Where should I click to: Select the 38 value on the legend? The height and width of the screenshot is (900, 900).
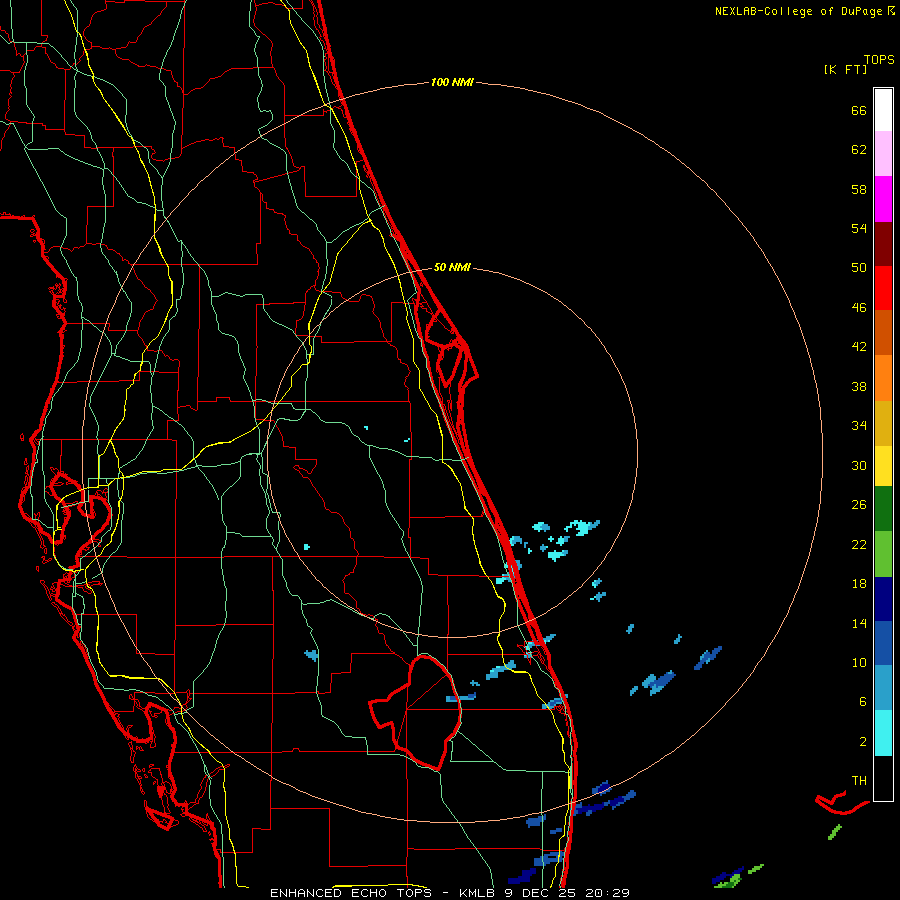click(x=859, y=387)
